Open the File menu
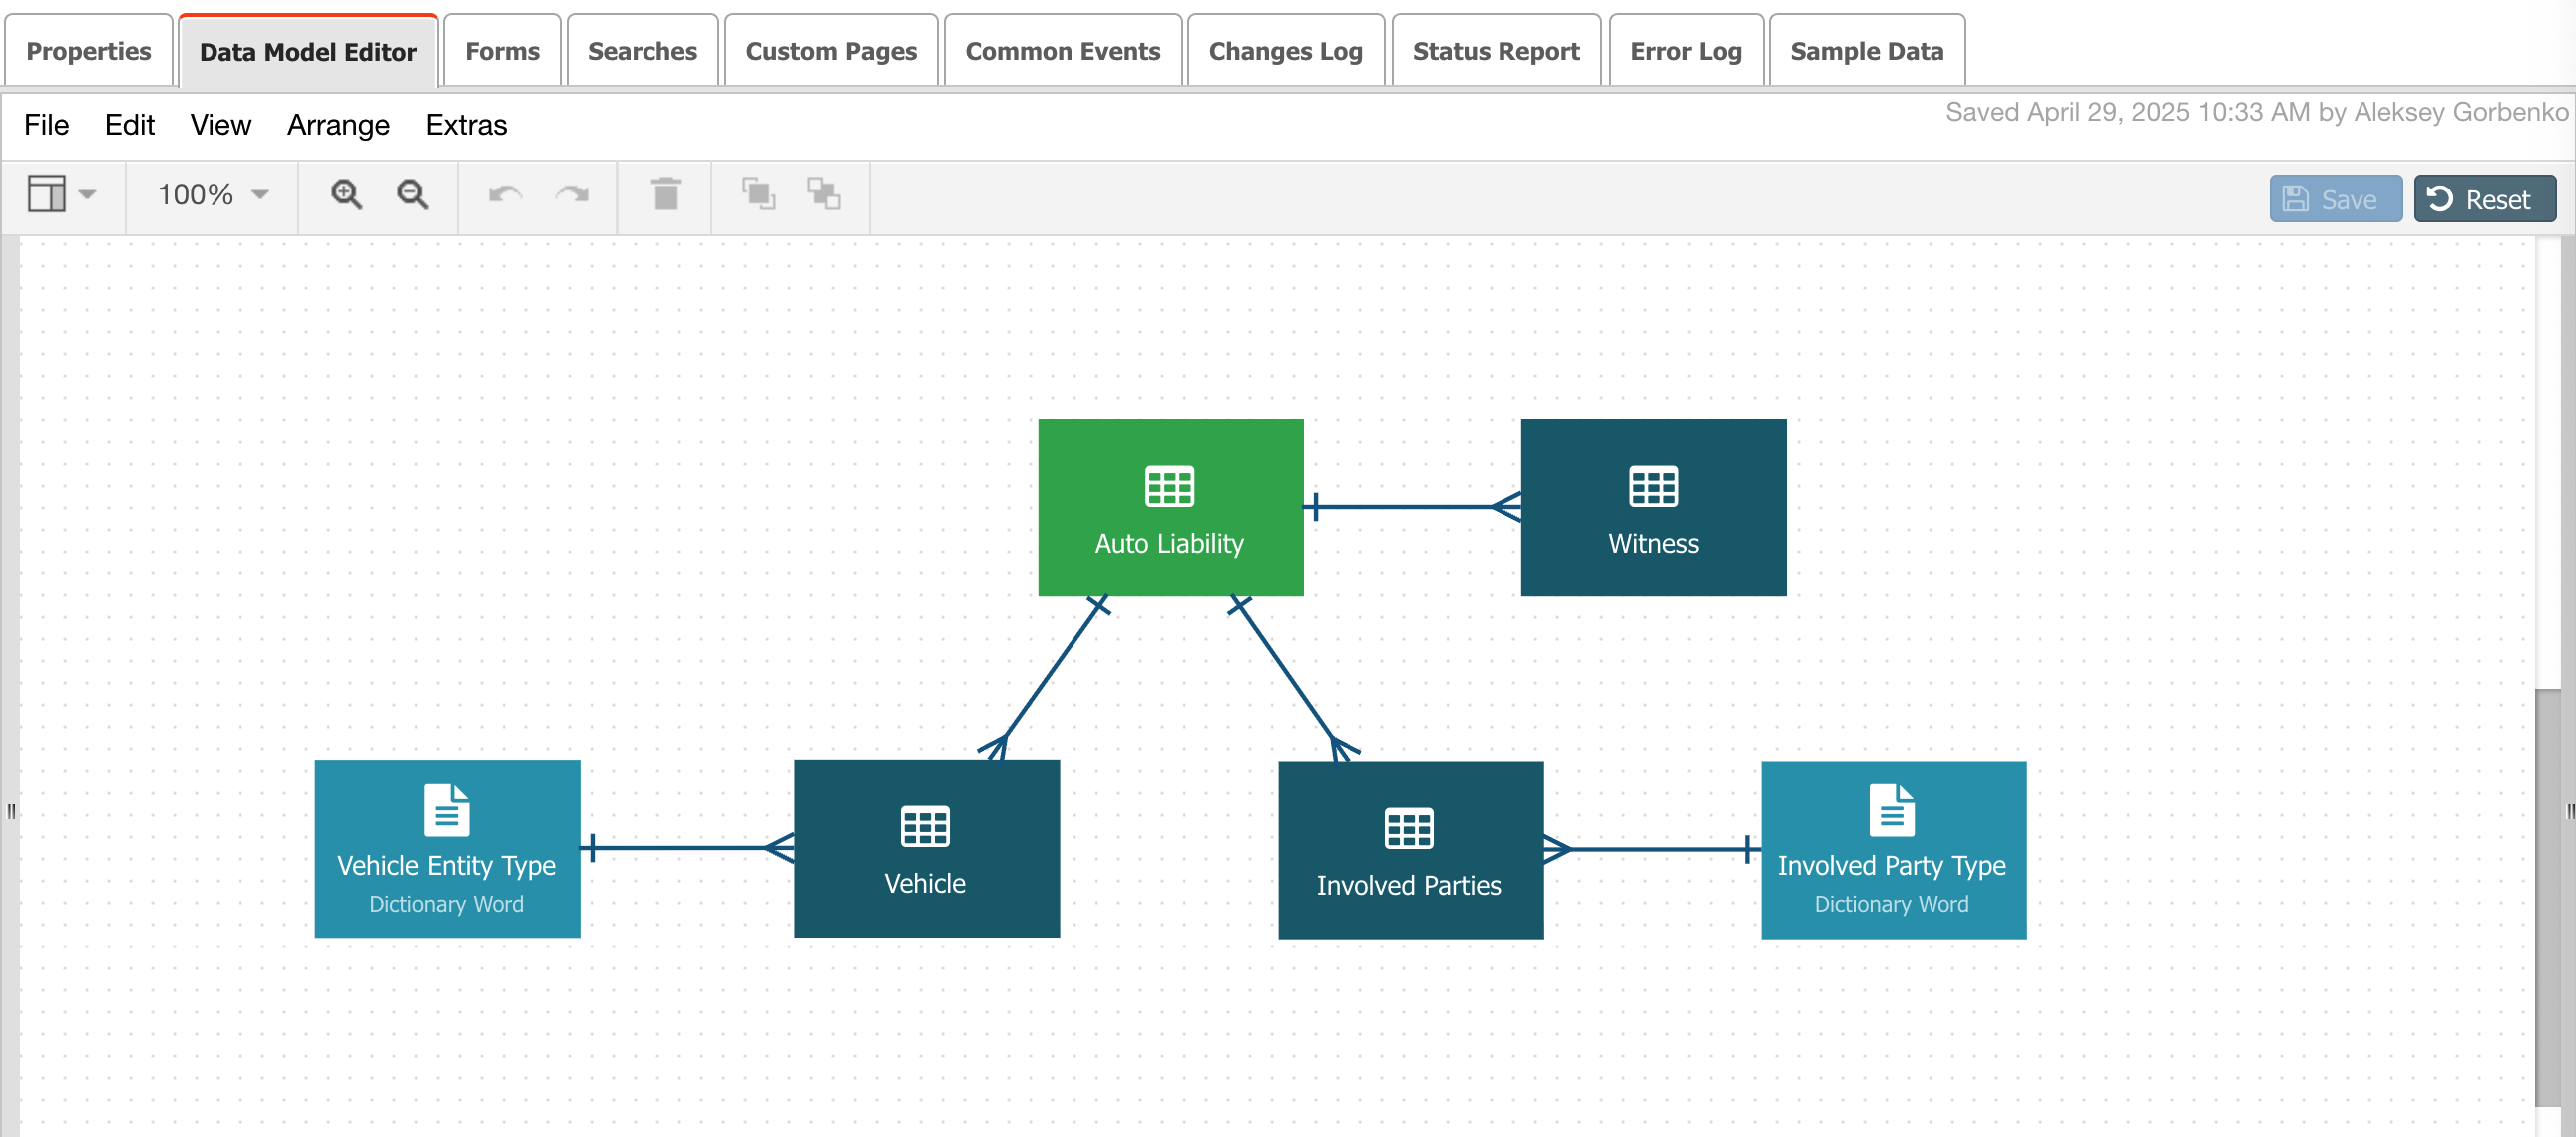 [x=46, y=125]
